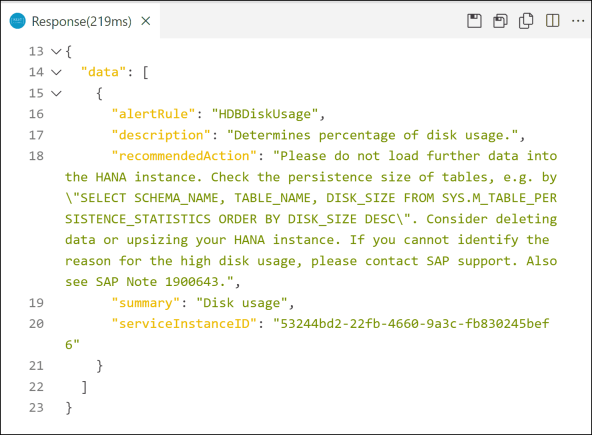592x435 pixels.
Task: Click the REST client tab icon
Action: tap(17, 21)
